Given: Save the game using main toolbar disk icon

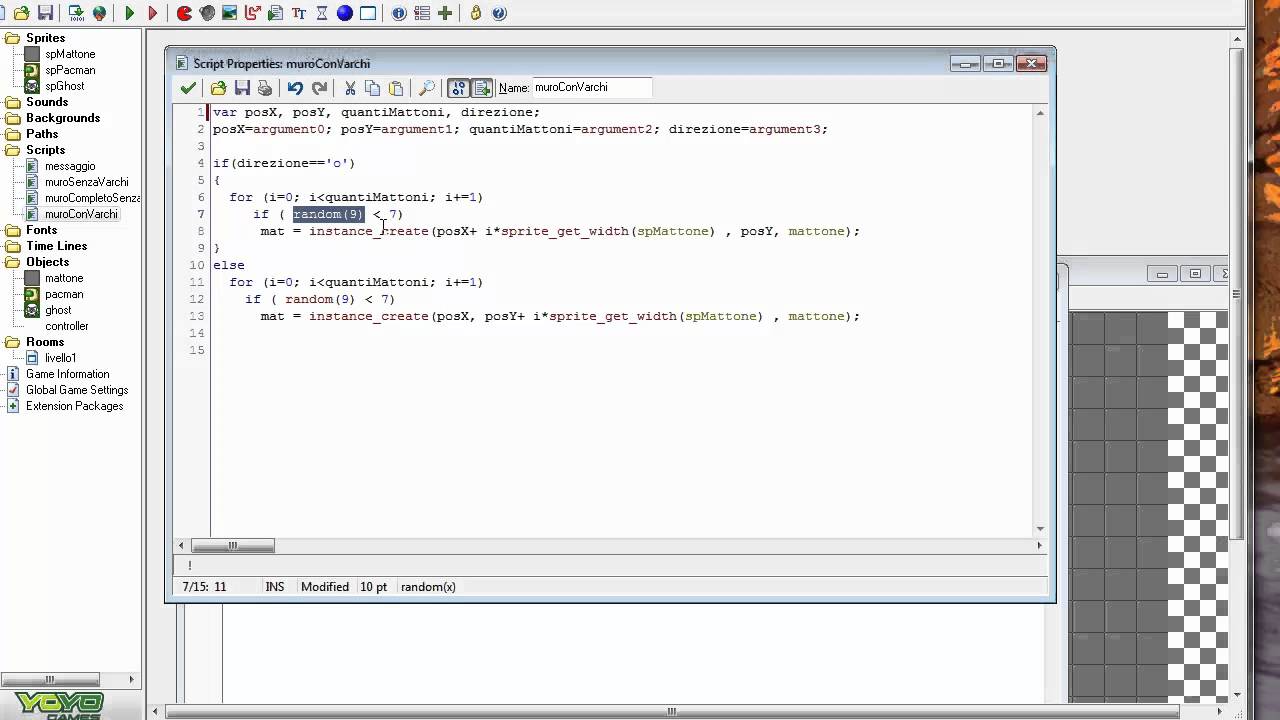Looking at the screenshot, I should 45,13.
